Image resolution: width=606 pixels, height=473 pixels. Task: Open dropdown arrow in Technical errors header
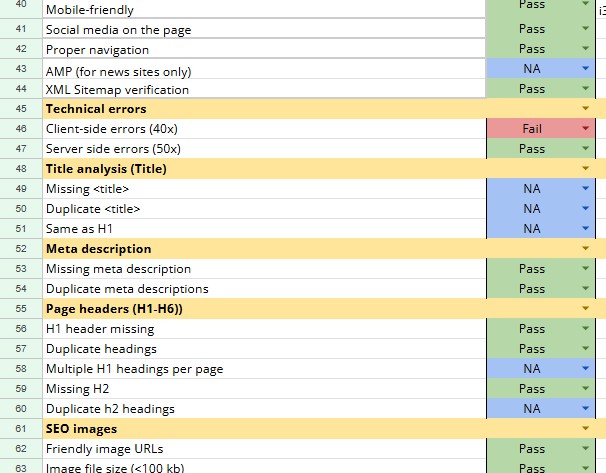click(x=585, y=109)
